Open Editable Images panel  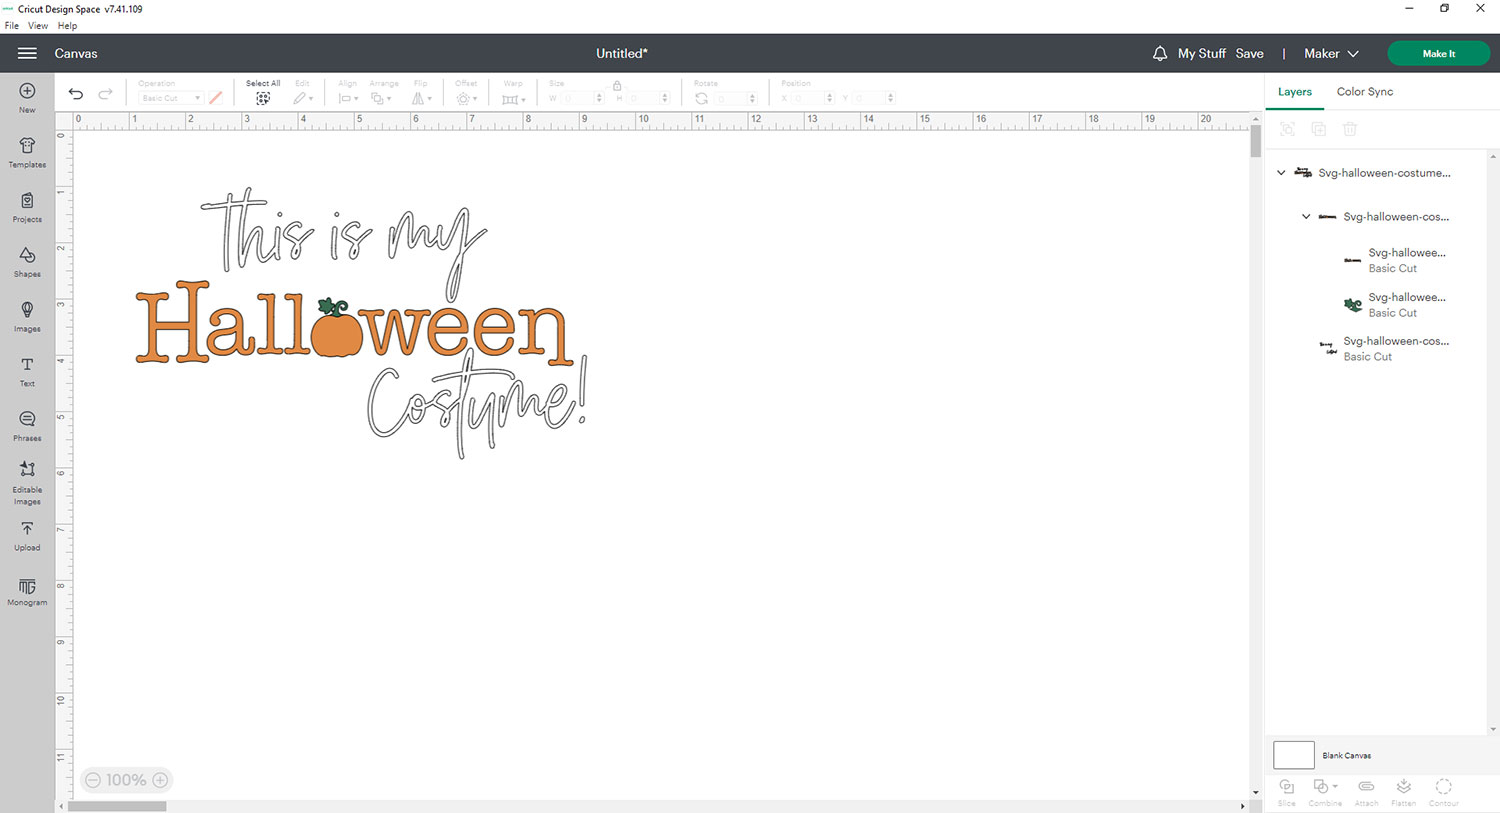[x=27, y=482]
